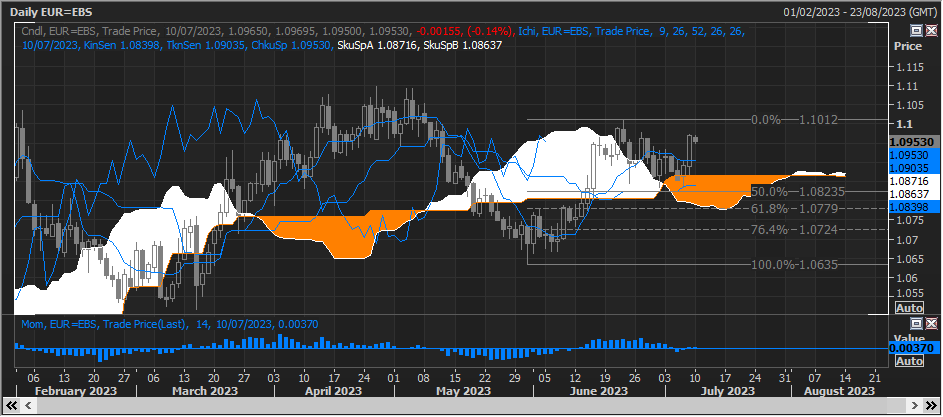Select the 100.0% 1.0635 Fibonacci level label
This screenshot has height=417, width=943.
tap(794, 265)
